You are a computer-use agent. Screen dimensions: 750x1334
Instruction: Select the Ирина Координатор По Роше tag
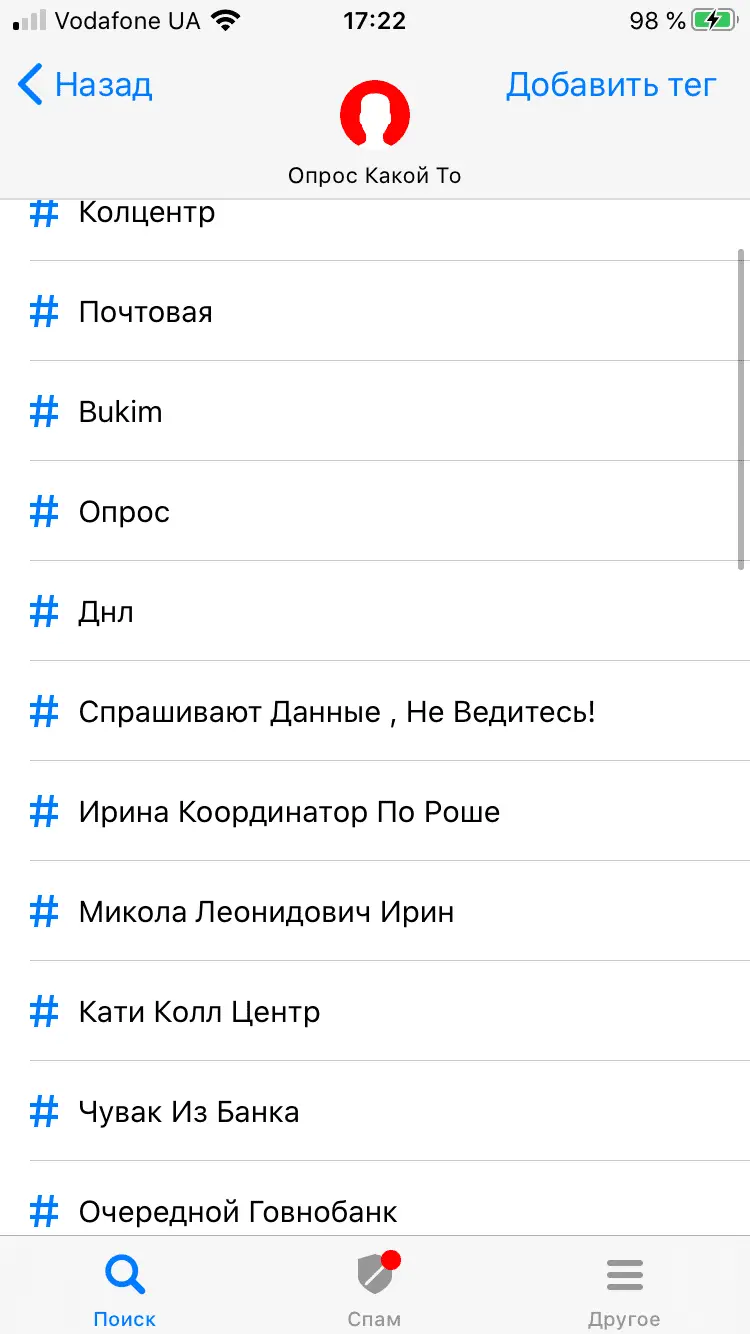pos(289,812)
